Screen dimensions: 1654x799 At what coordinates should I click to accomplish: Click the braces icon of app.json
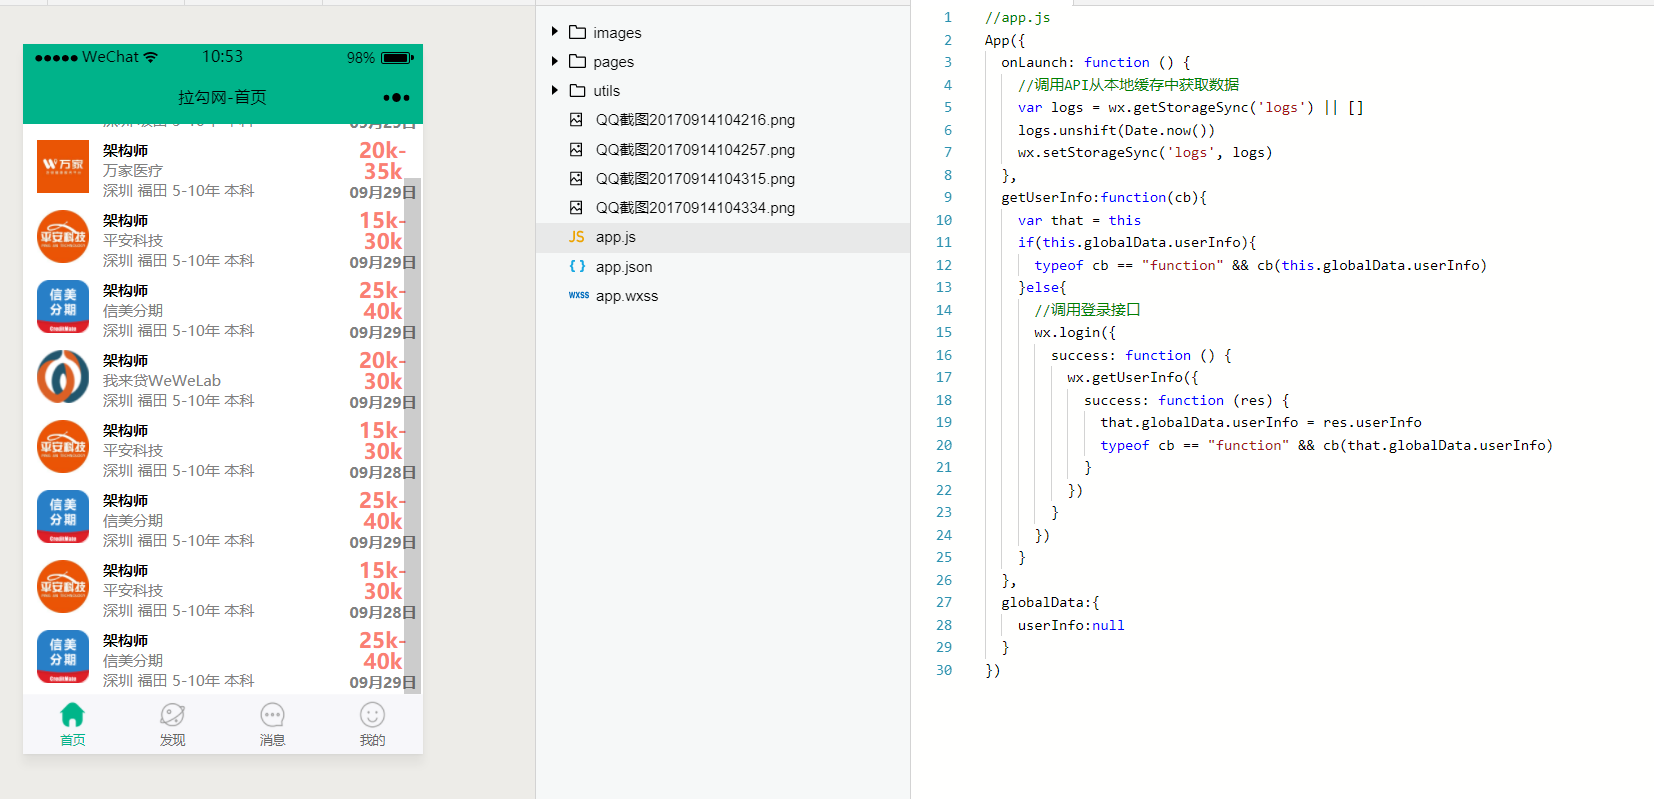[x=577, y=266]
